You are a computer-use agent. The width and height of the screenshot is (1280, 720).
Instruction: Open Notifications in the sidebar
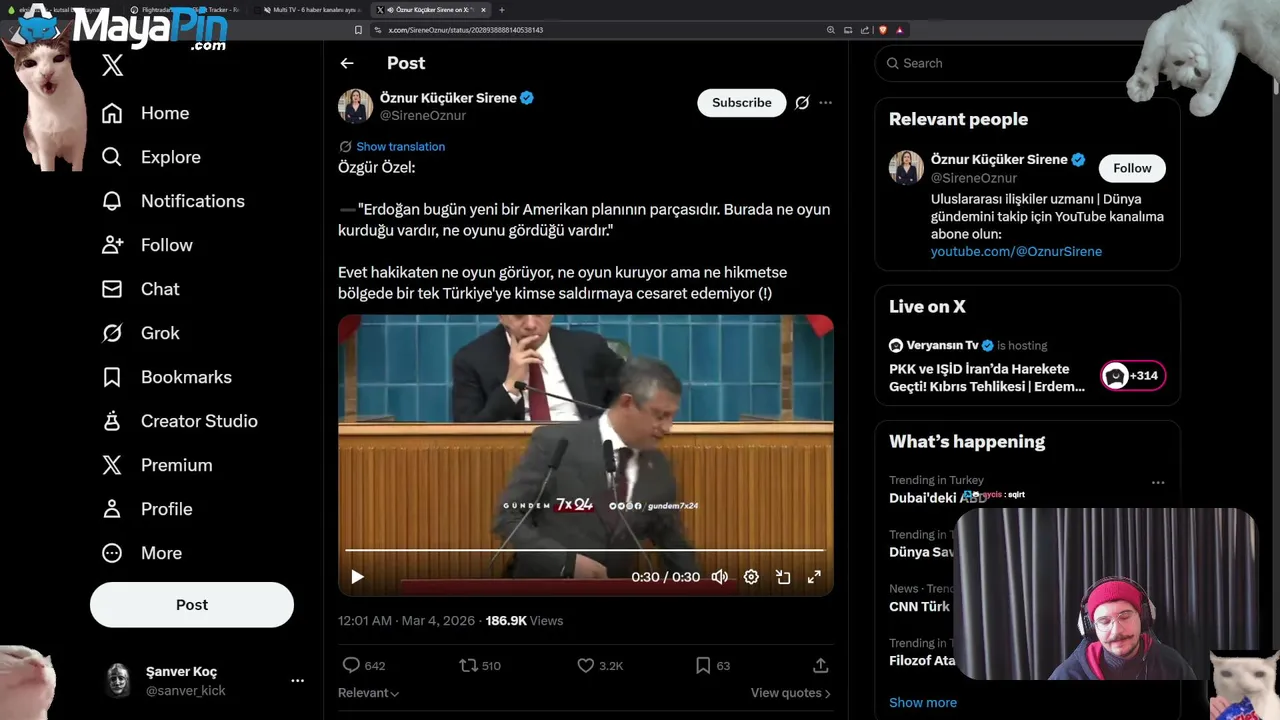(173, 201)
